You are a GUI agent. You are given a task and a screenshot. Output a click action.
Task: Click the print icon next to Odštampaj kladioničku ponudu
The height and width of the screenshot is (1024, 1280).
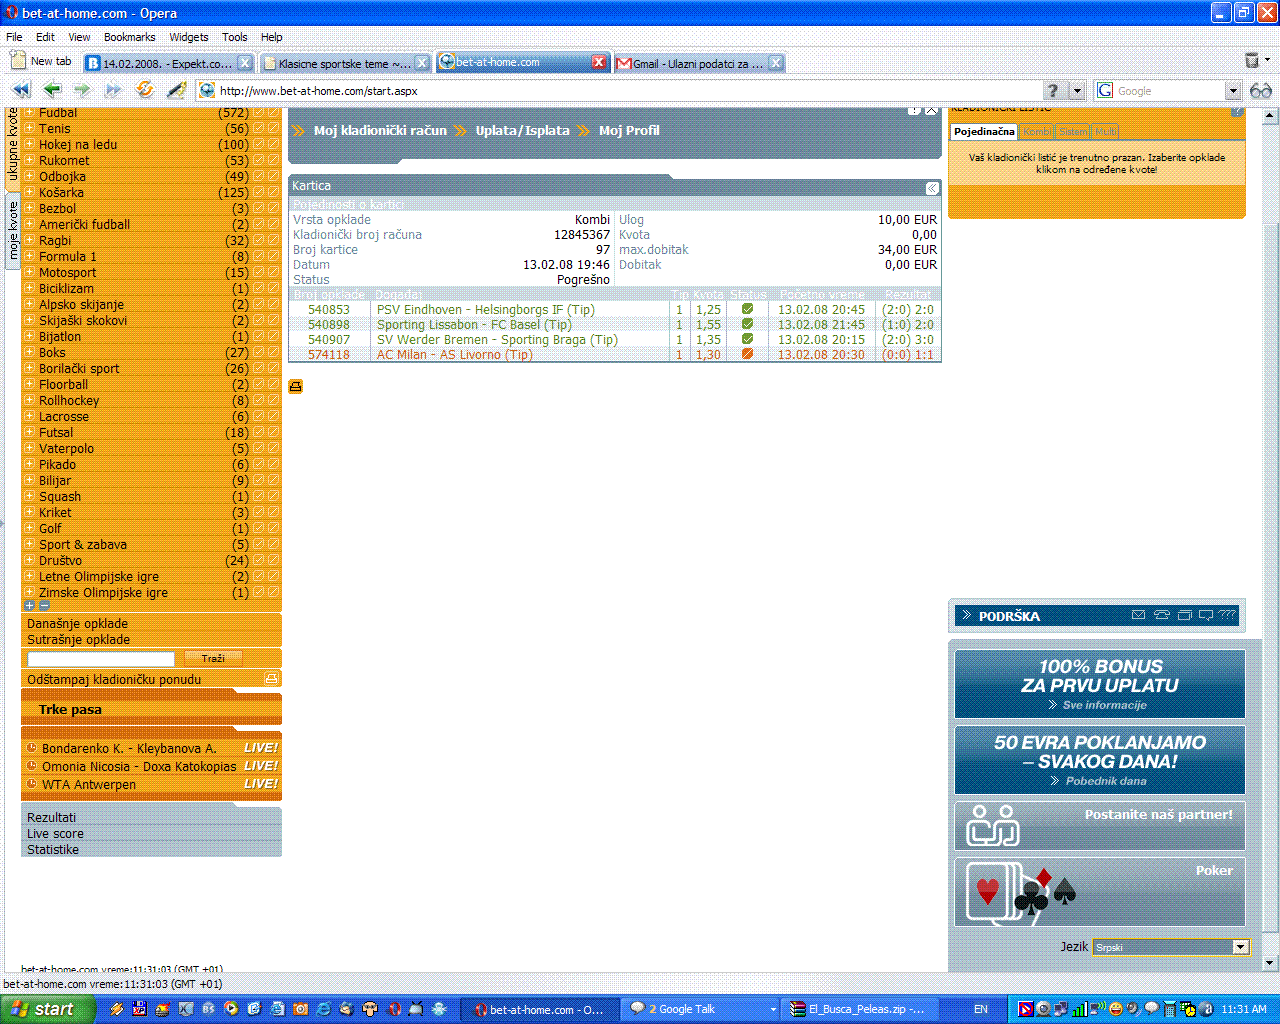271,679
